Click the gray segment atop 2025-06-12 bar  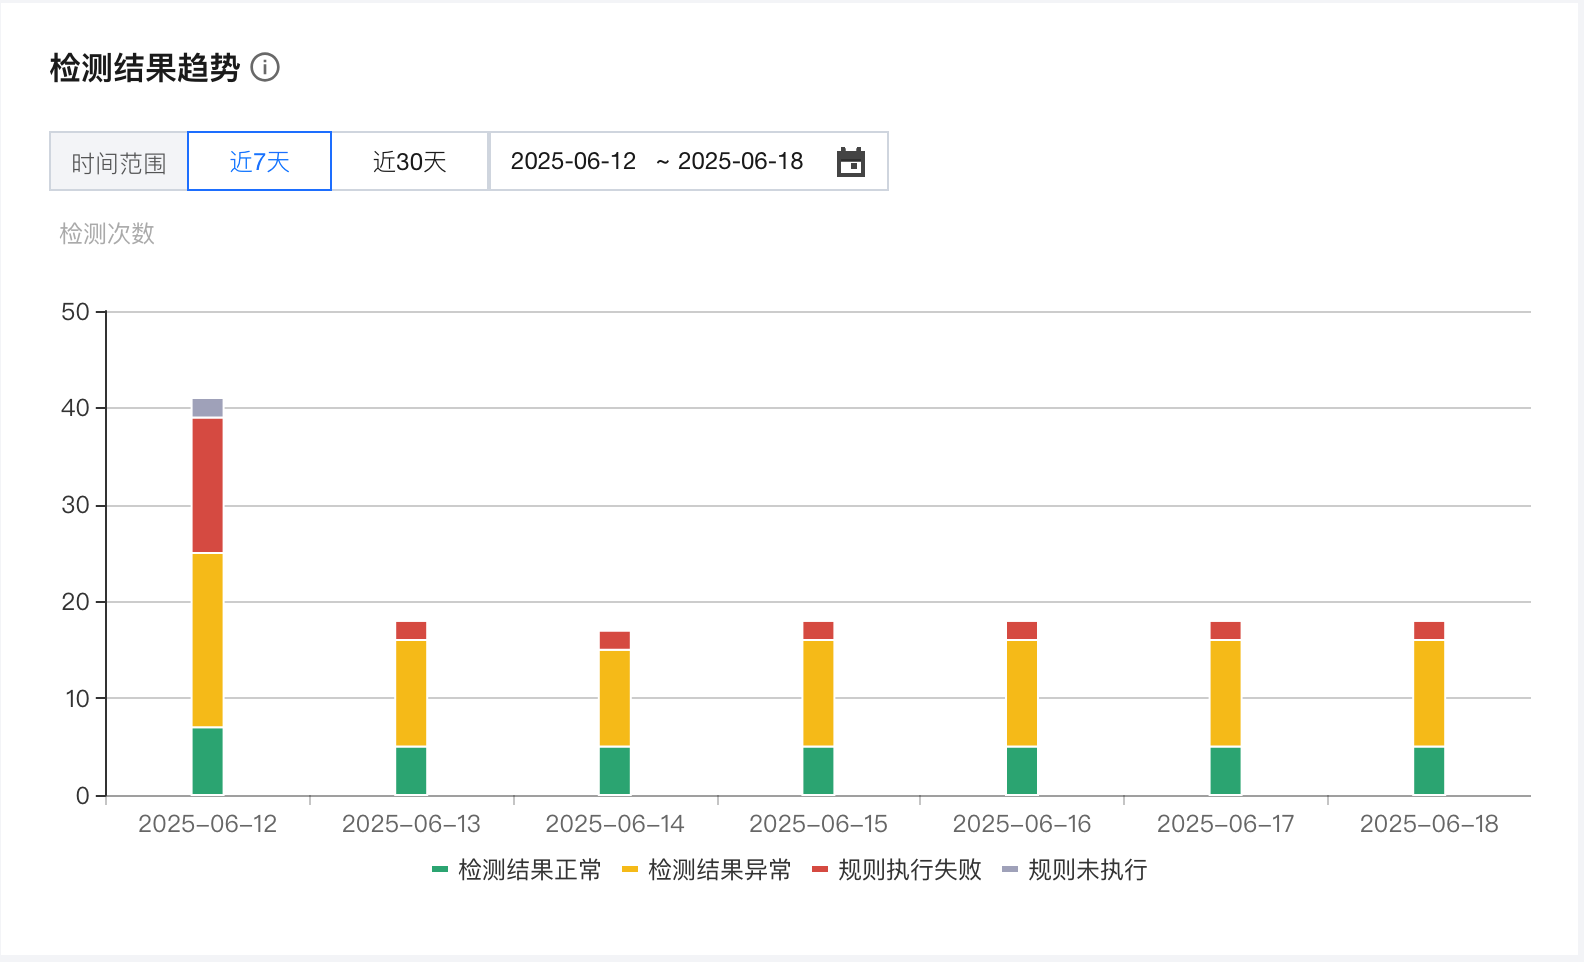pos(207,408)
